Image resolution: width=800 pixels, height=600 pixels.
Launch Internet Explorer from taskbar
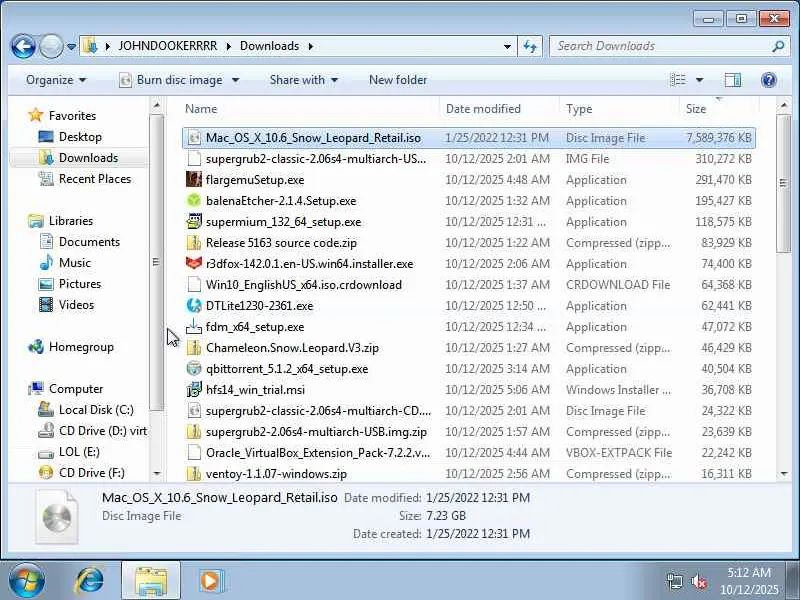tap(90, 581)
